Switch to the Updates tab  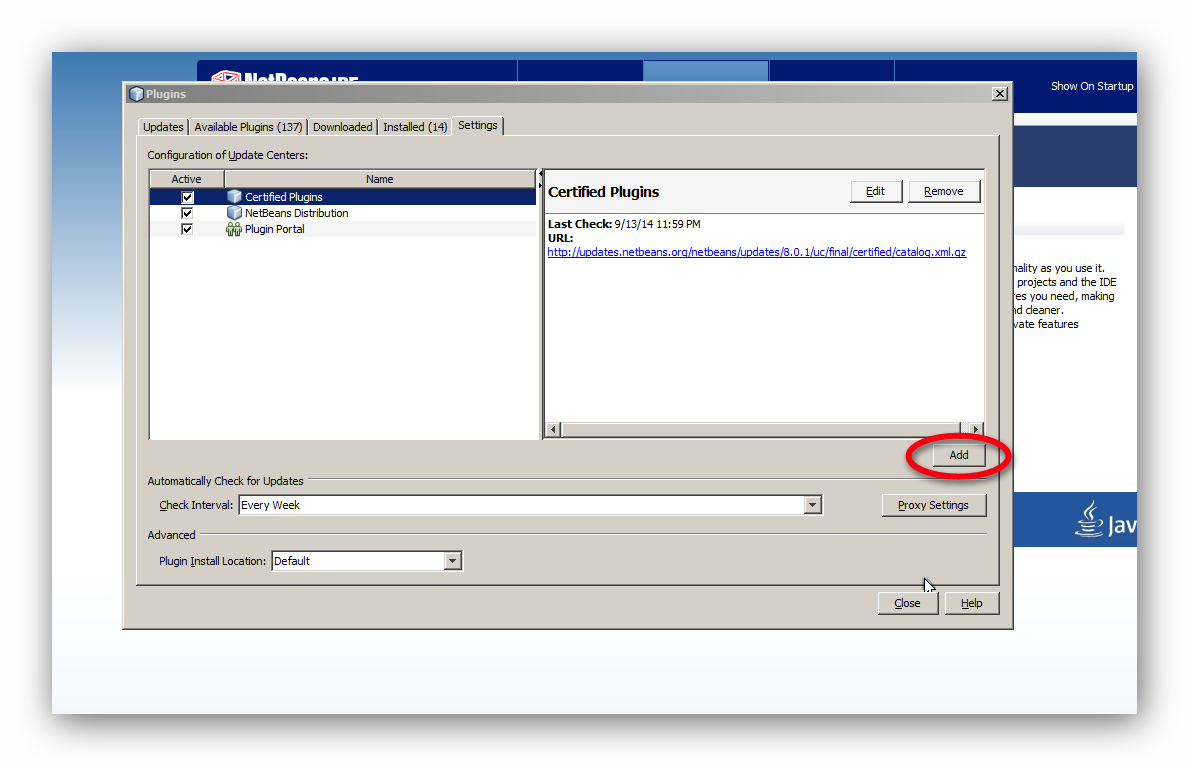pyautogui.click(x=163, y=127)
